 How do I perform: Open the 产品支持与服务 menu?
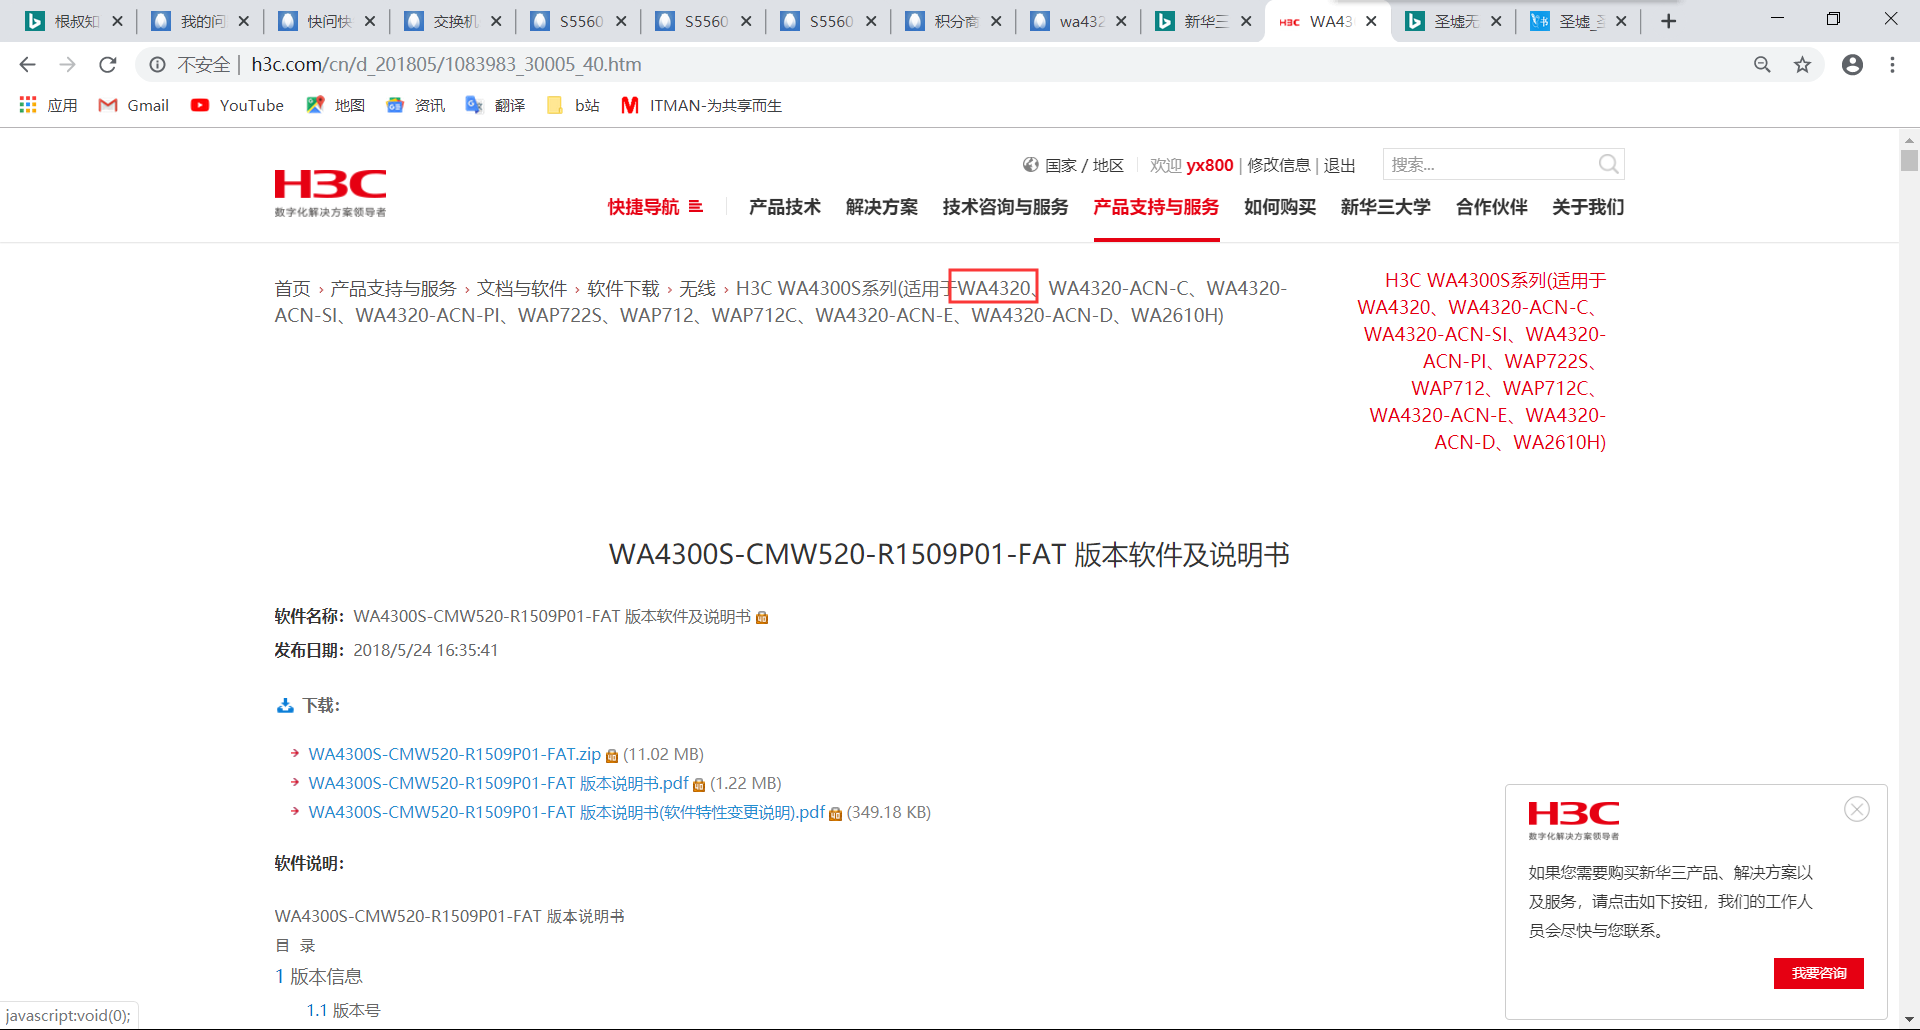coord(1156,207)
